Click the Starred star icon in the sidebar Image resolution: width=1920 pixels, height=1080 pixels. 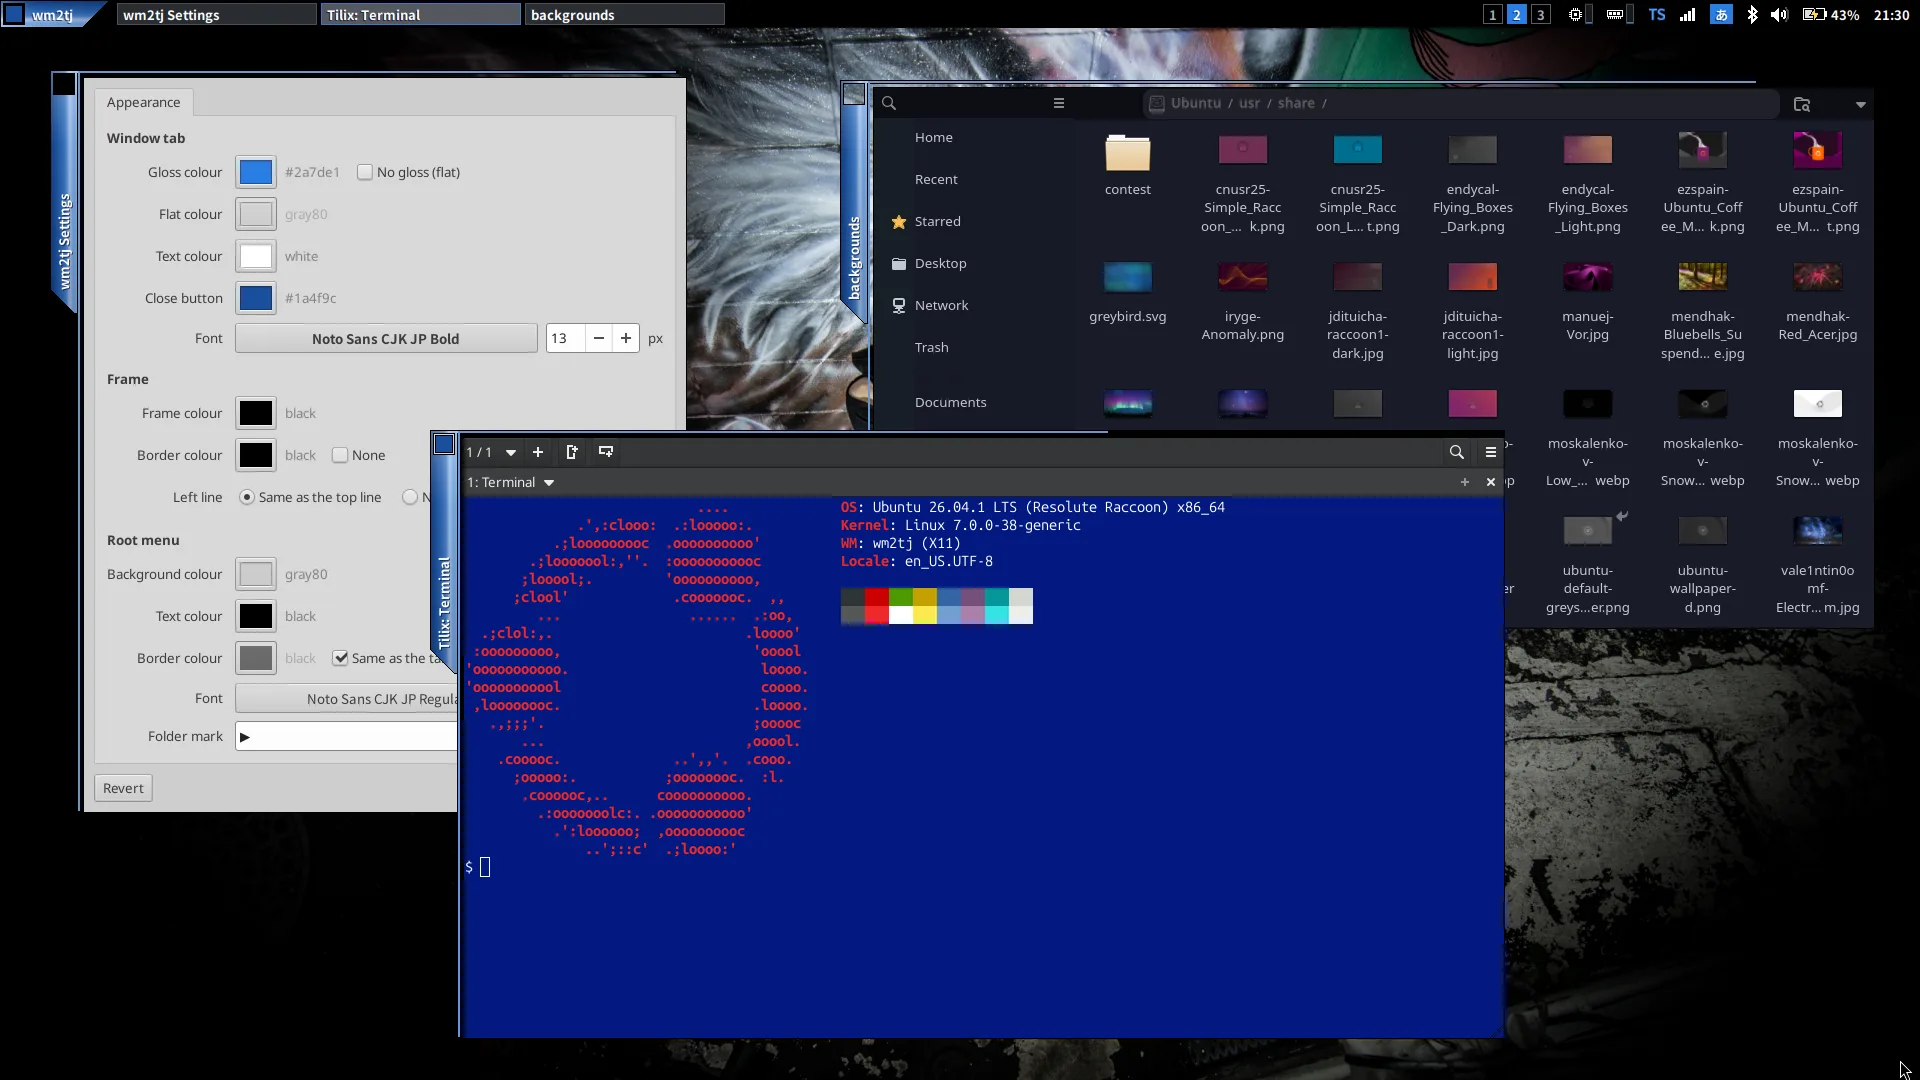coord(899,222)
